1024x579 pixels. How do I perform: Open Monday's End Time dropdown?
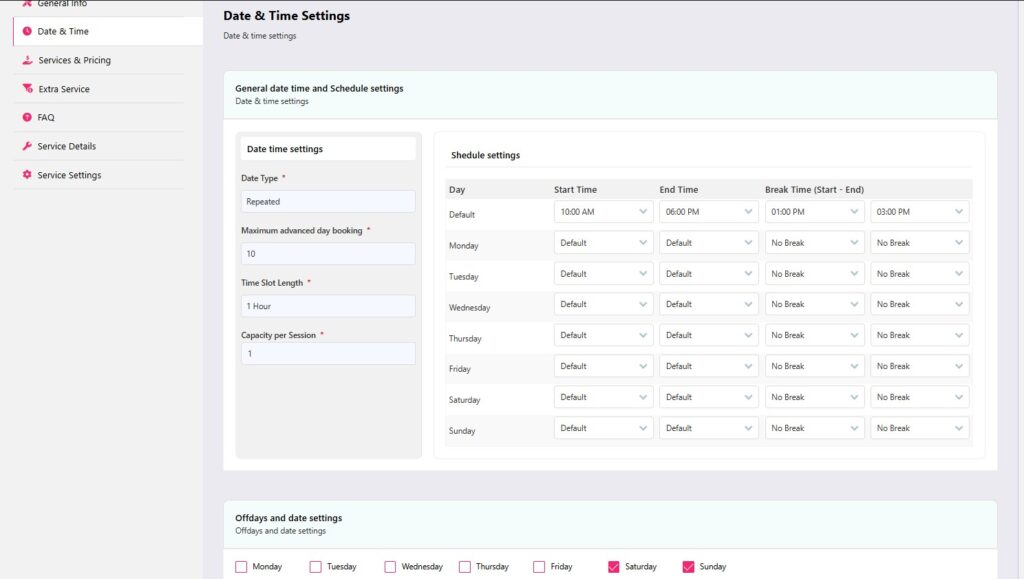pos(708,242)
